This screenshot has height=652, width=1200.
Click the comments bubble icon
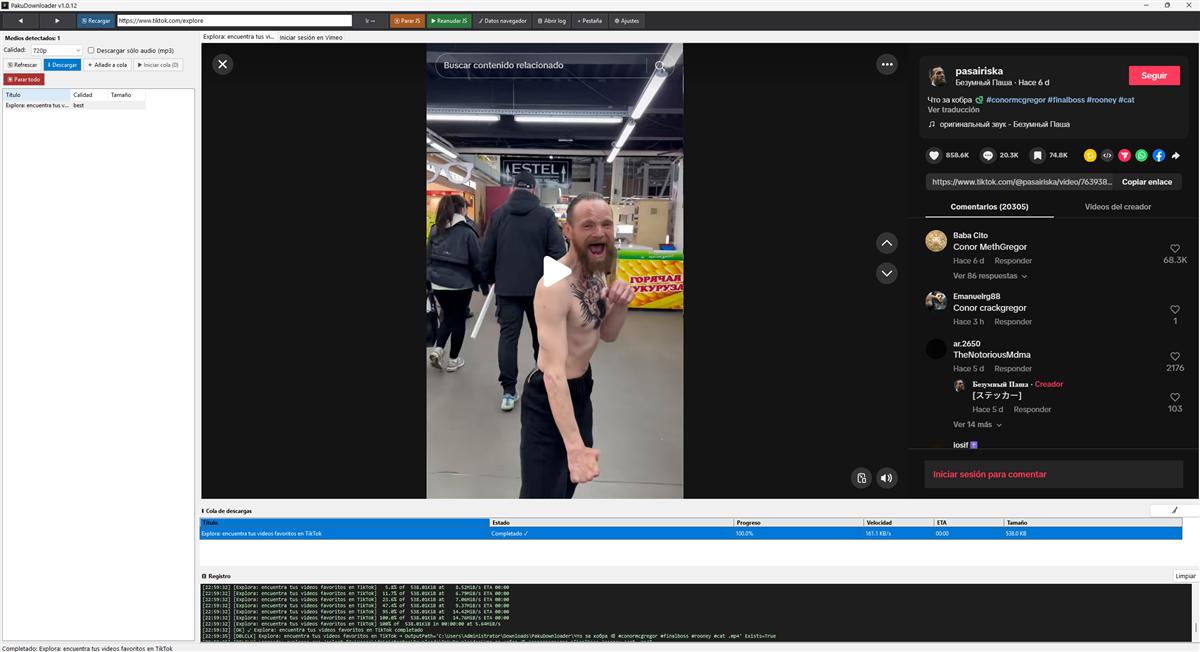[x=987, y=155]
